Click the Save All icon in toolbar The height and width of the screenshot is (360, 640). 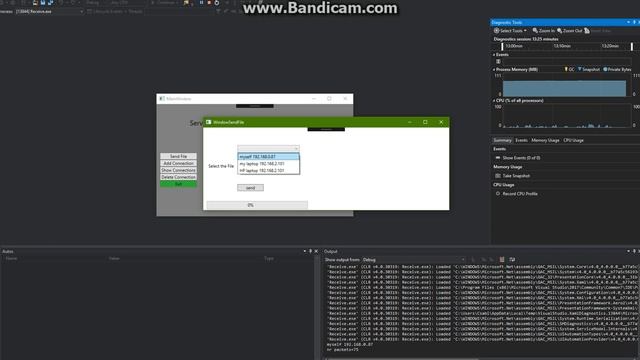click(x=50, y=3)
